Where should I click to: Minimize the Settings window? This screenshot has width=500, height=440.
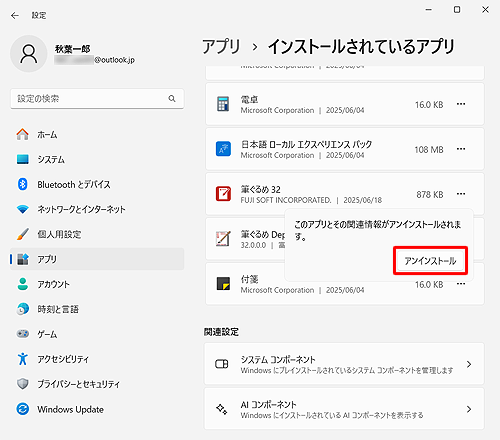coord(429,10)
